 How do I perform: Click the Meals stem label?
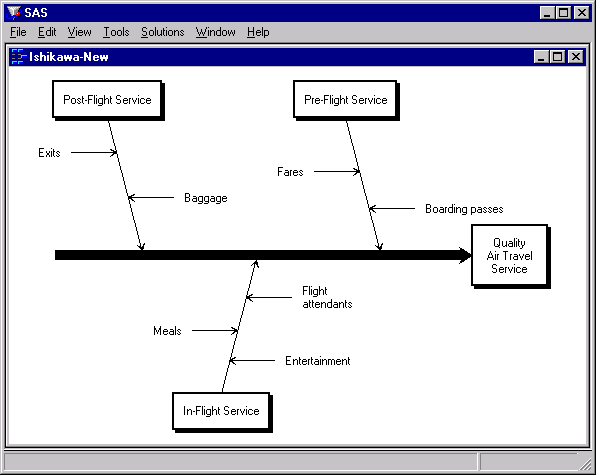click(167, 331)
